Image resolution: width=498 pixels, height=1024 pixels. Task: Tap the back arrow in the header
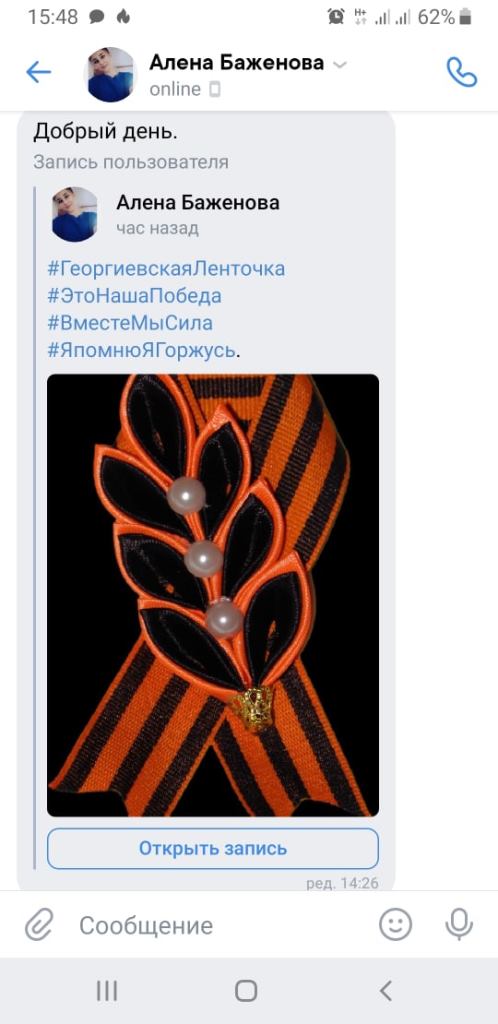click(x=38, y=72)
